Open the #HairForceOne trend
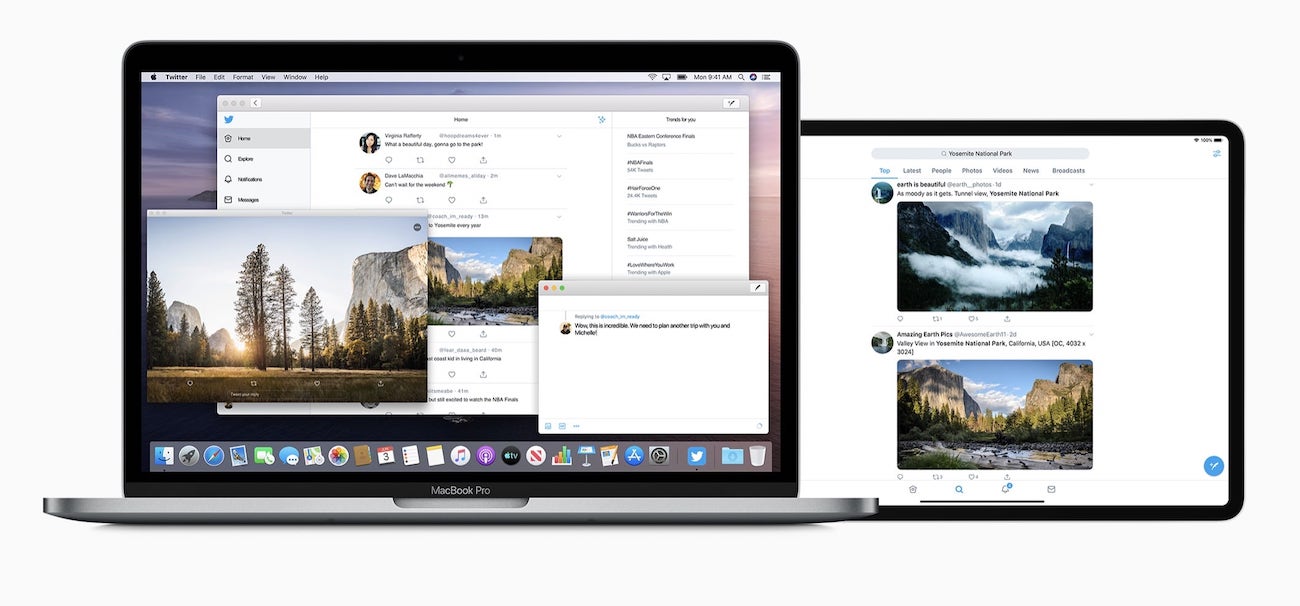The width and height of the screenshot is (1300, 606). (x=645, y=192)
